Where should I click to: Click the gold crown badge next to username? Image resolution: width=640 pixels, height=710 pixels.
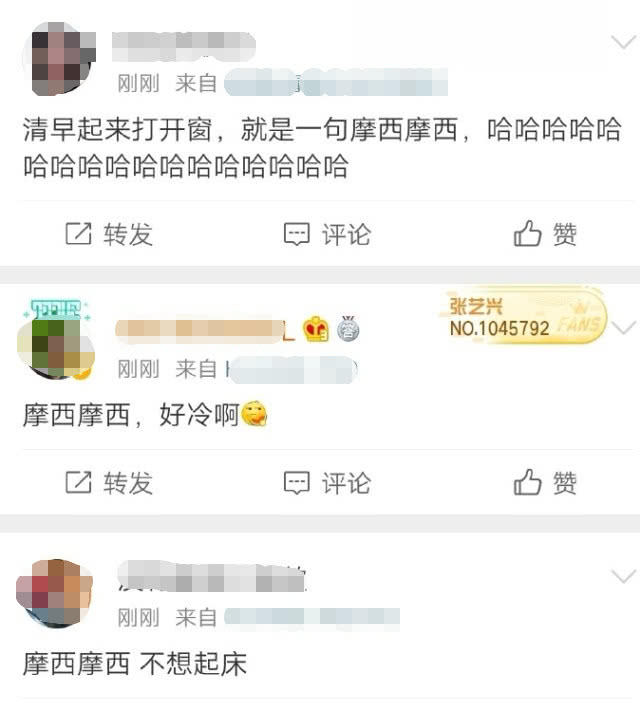tap(316, 329)
